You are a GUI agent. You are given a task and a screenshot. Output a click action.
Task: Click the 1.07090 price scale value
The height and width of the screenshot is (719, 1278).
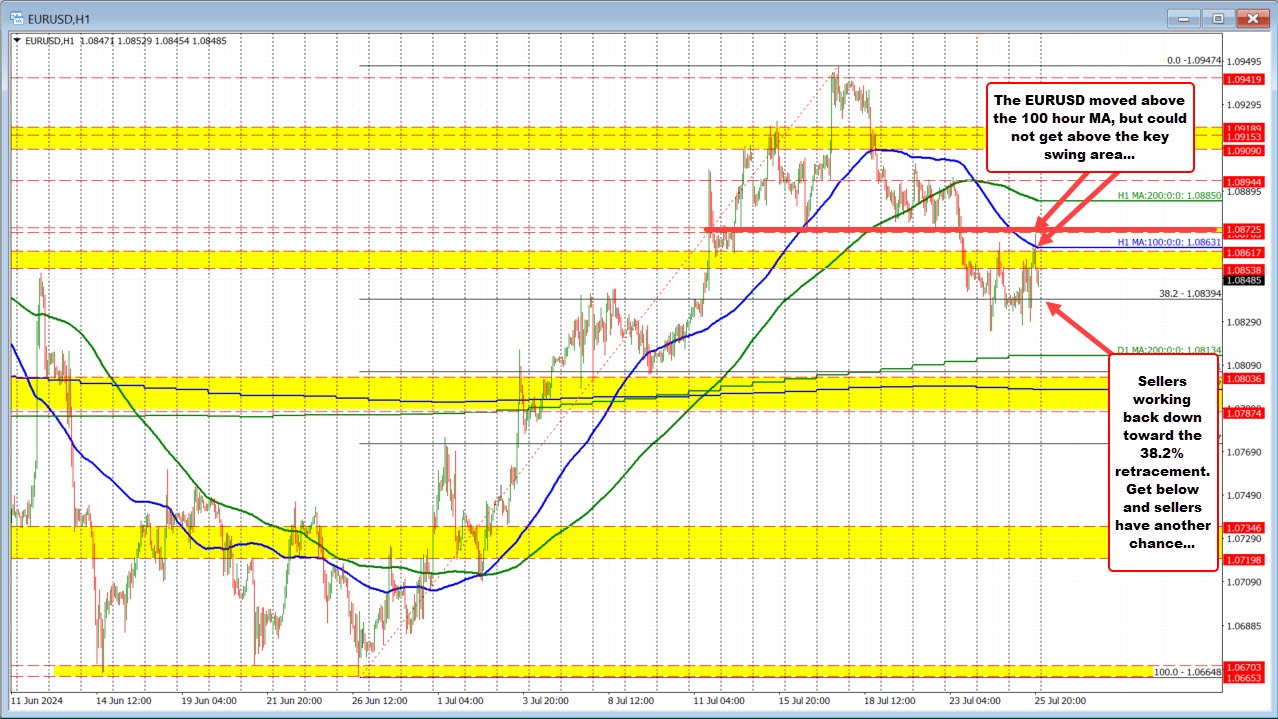pos(1244,582)
